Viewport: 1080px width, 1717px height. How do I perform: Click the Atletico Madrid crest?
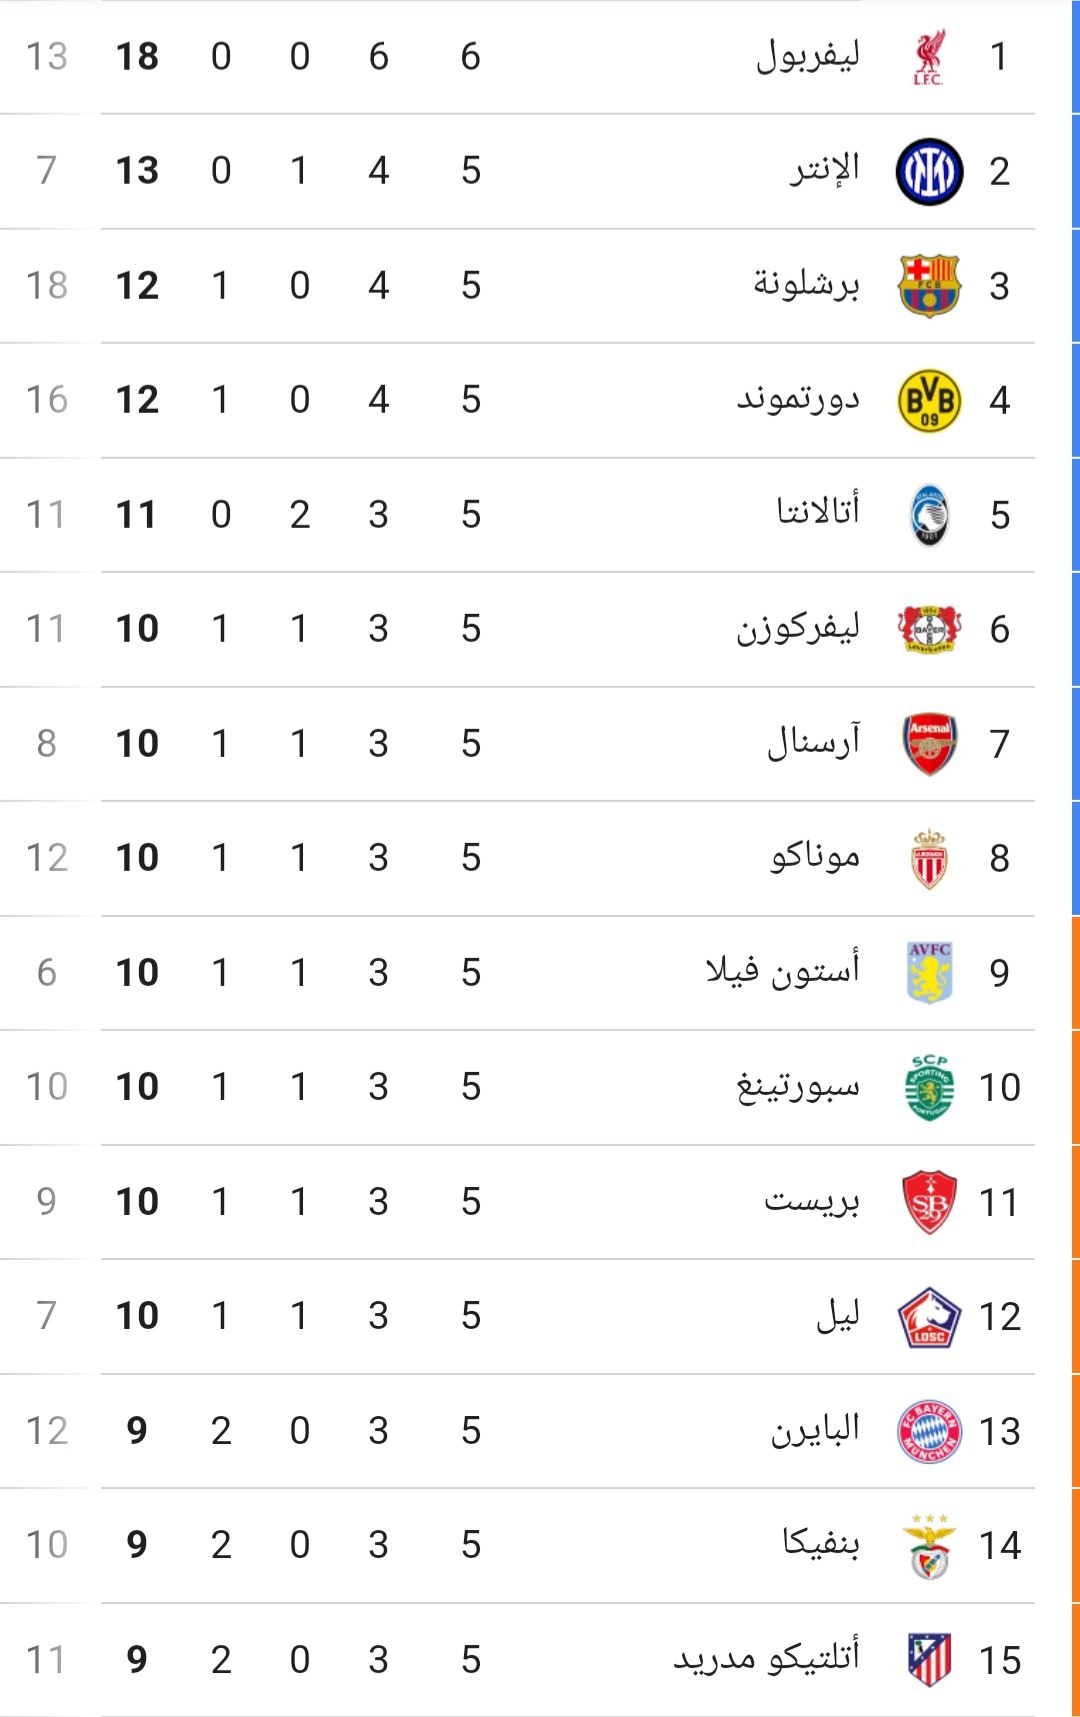point(929,1660)
